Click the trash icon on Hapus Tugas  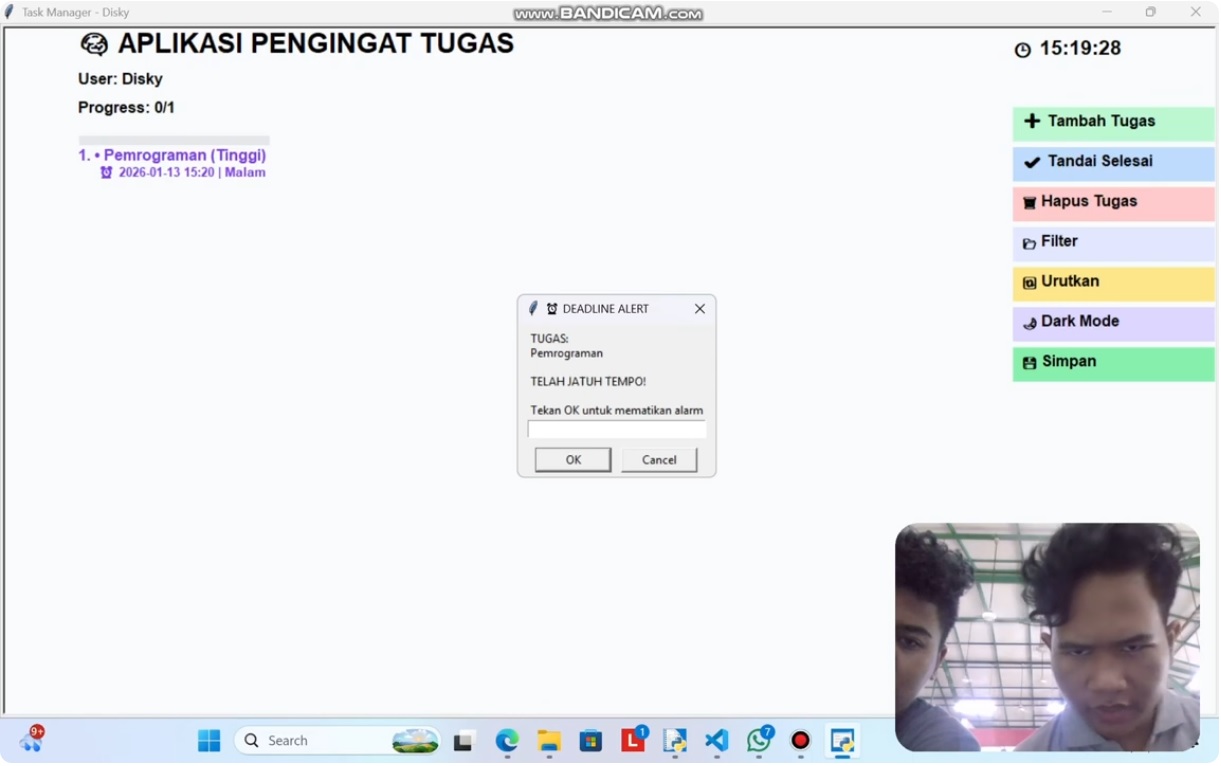(1029, 202)
